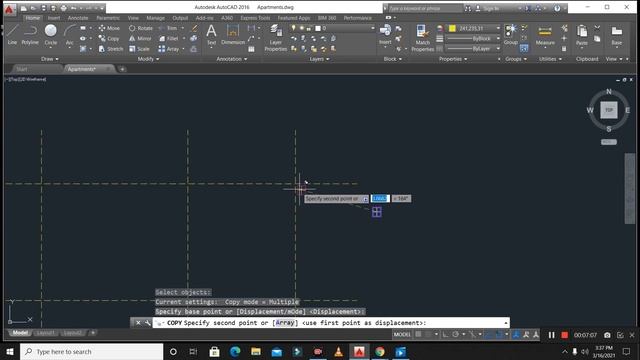640x360 pixels.
Task: Open the ByLayer linetype dropdown
Action: 498,49
